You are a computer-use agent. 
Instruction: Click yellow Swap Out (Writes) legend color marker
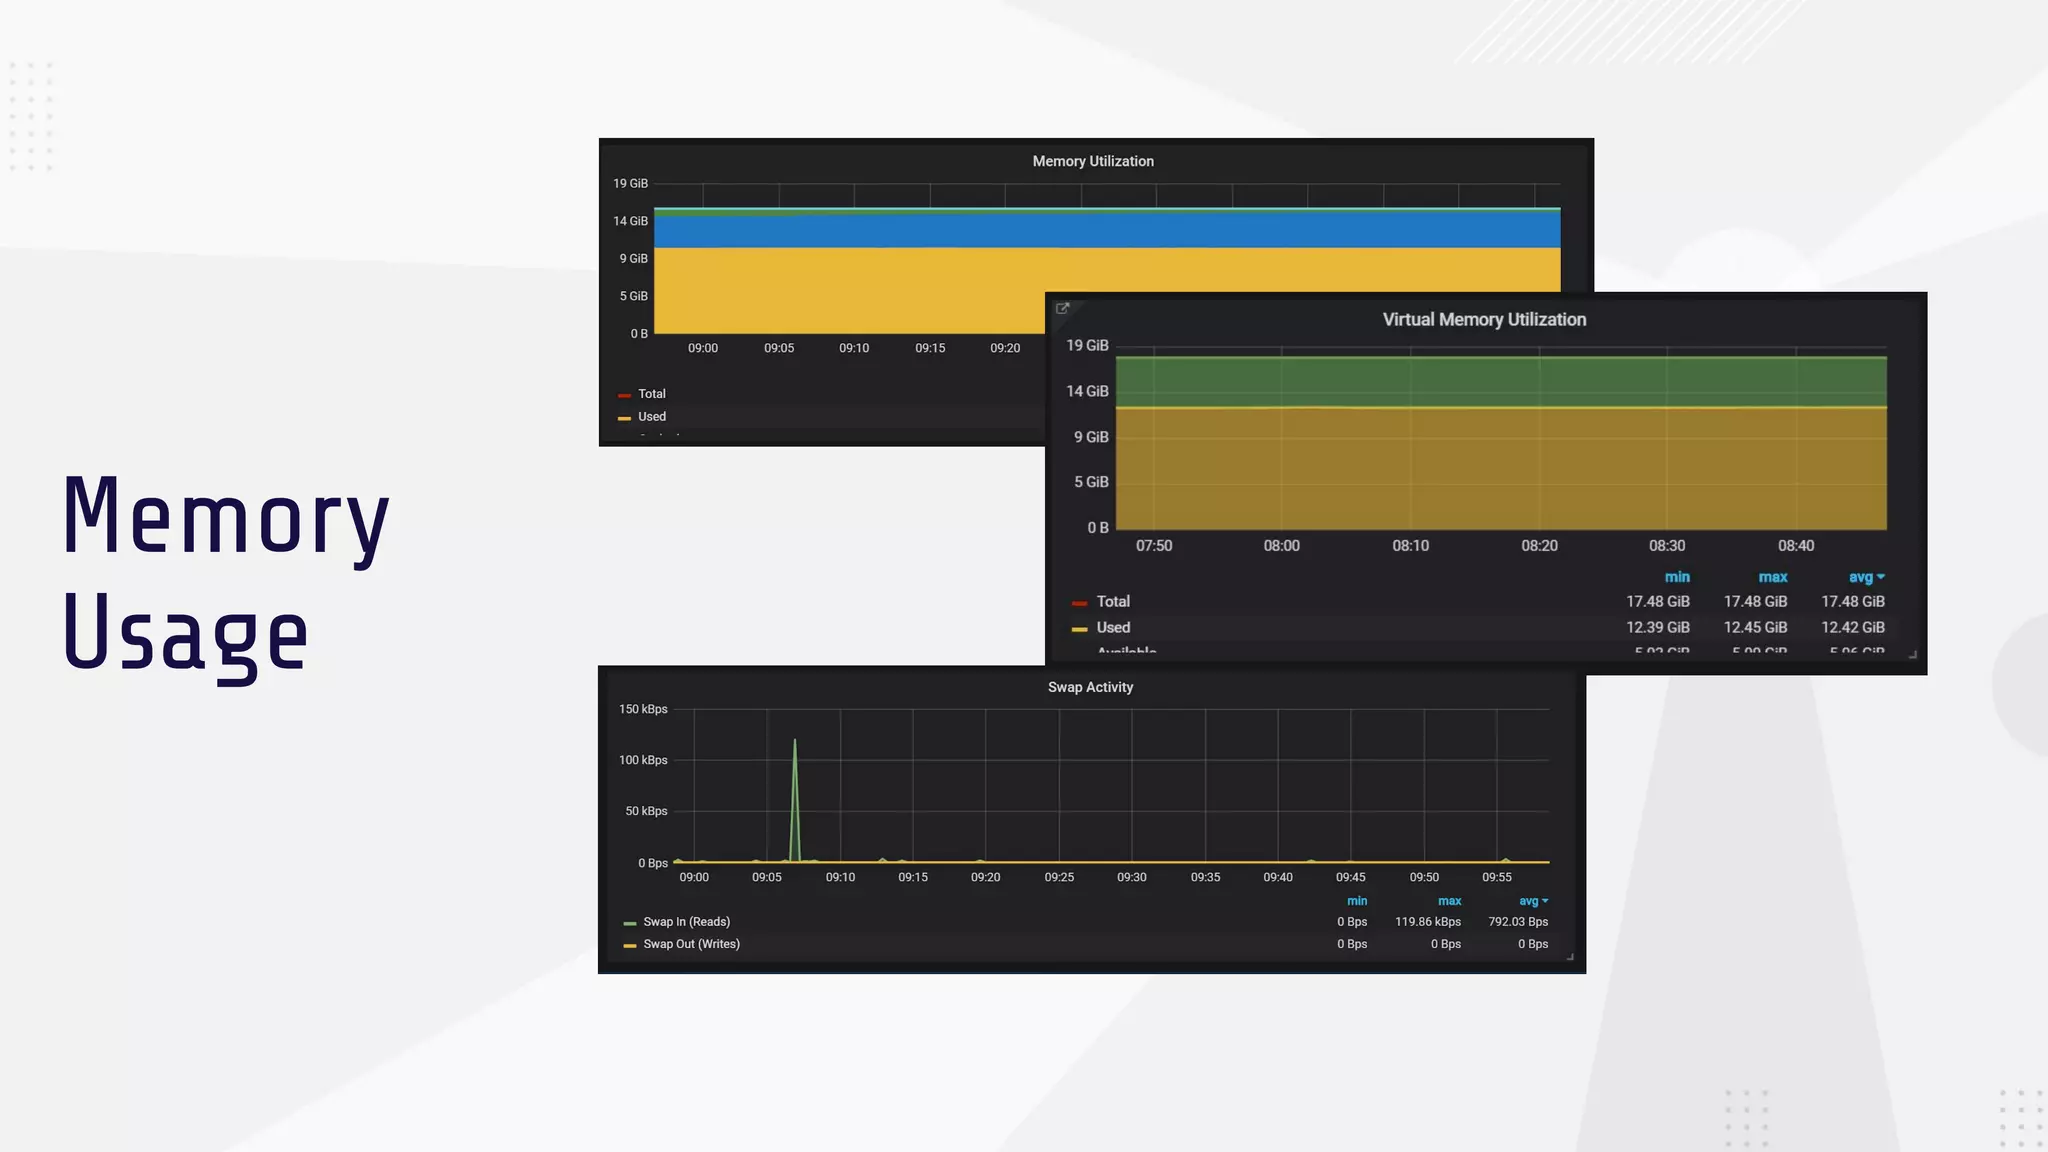(629, 945)
